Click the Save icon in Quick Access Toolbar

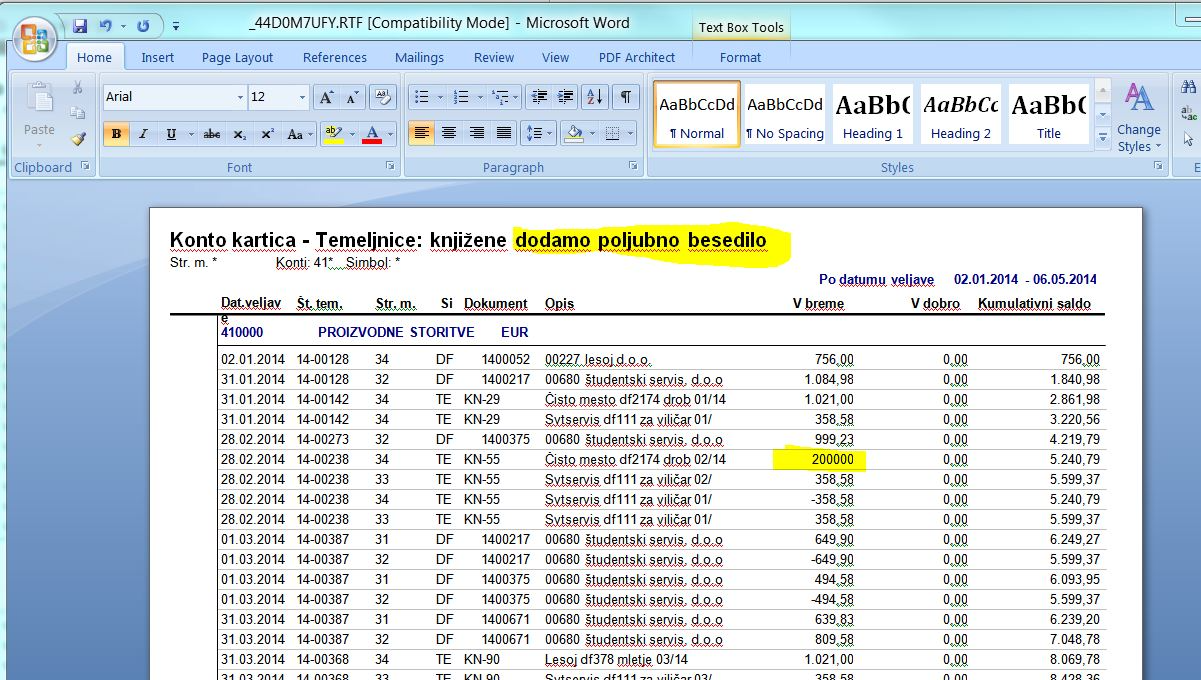[80, 24]
